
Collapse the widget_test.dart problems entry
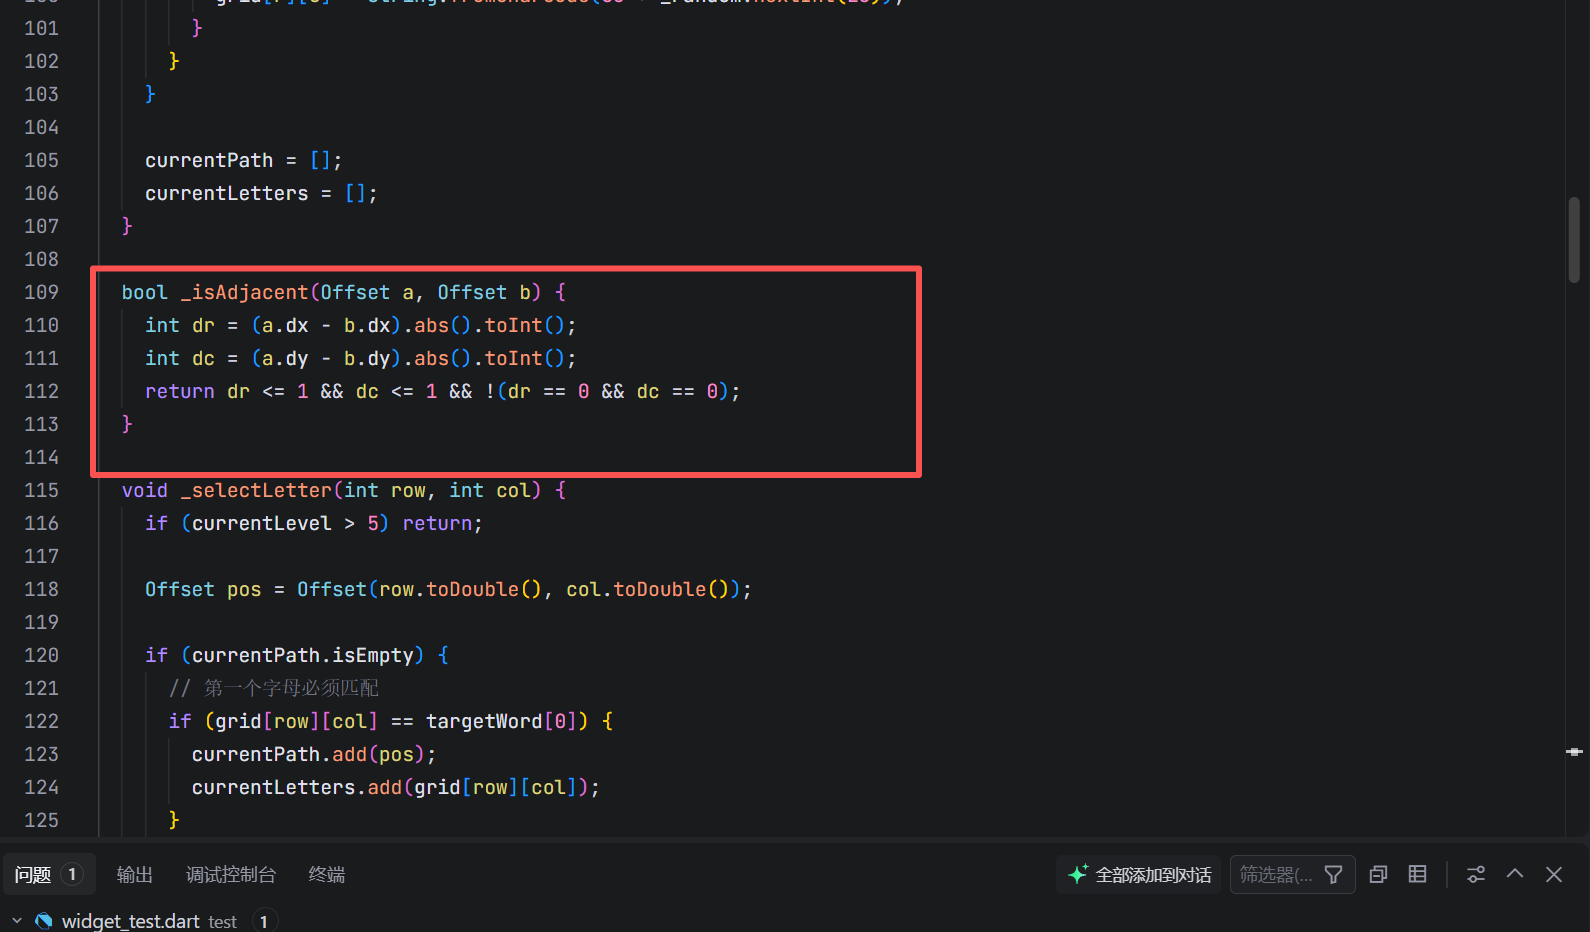coord(17,921)
